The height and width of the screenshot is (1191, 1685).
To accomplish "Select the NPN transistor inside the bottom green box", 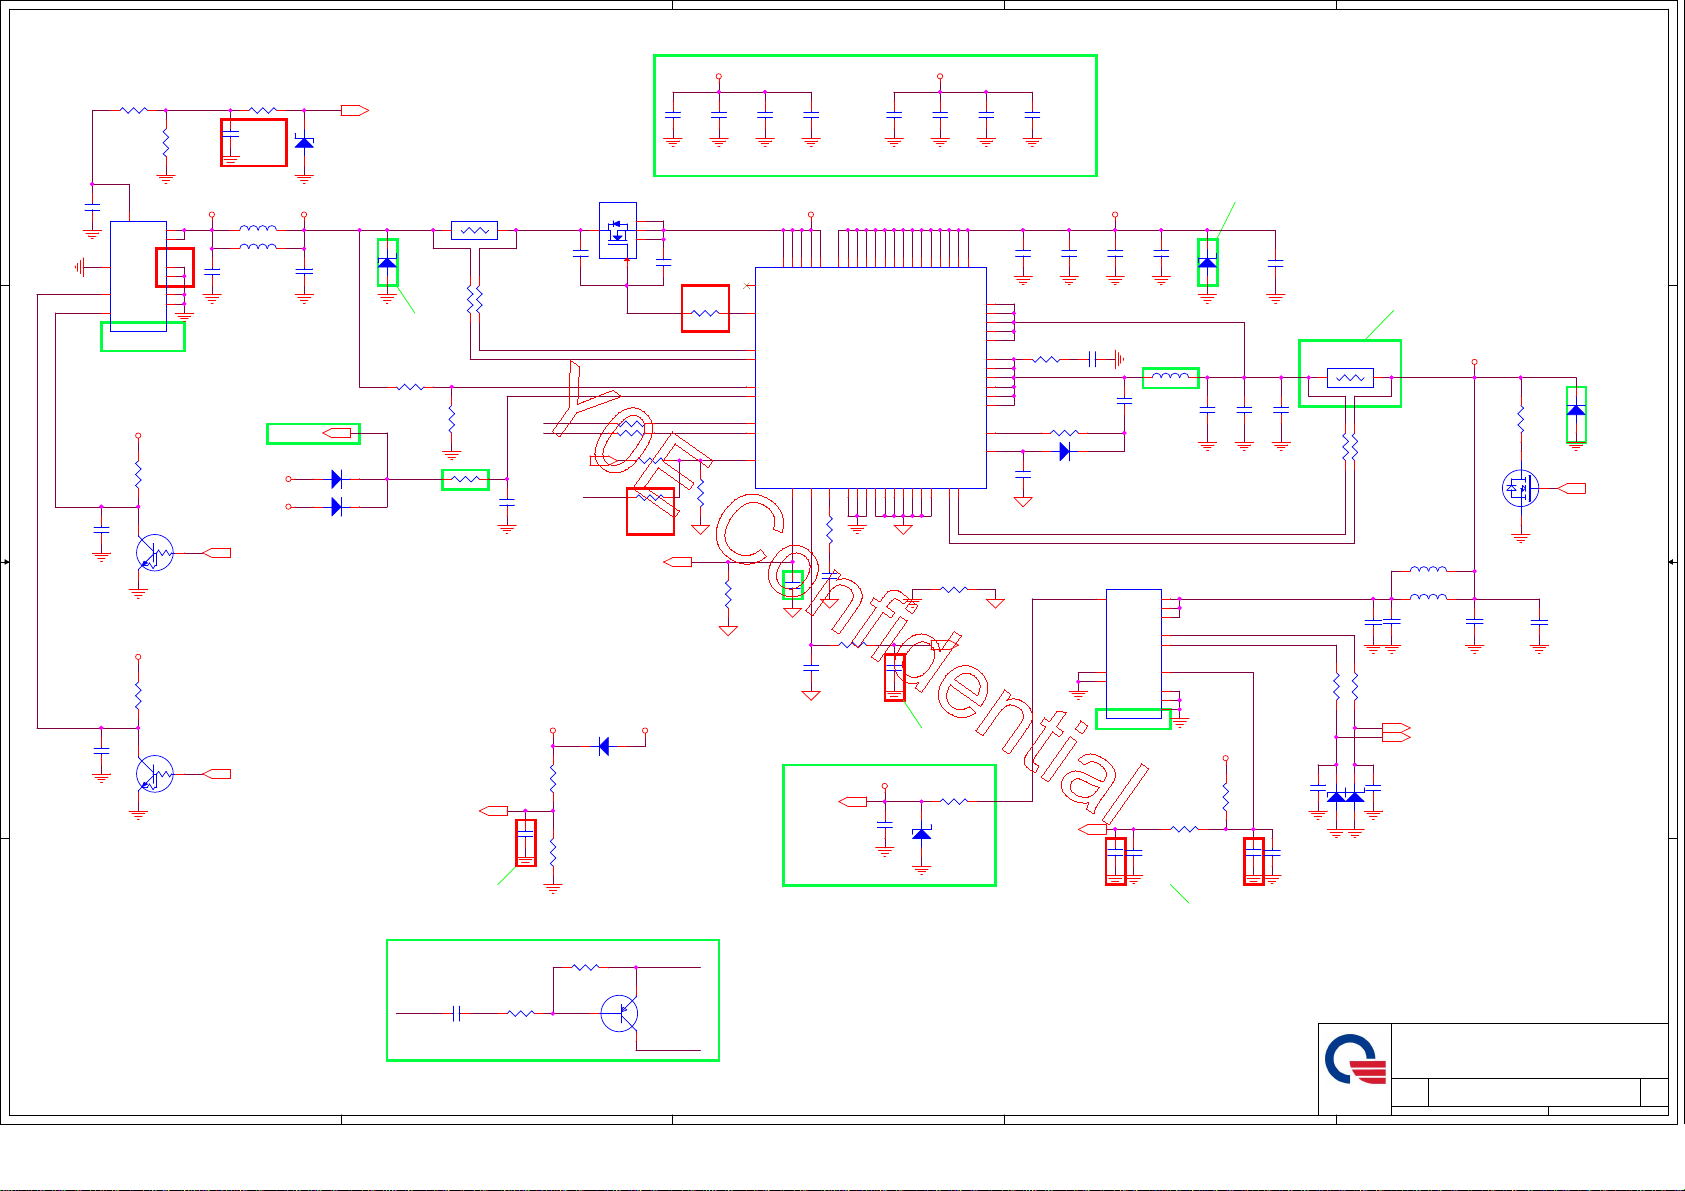I will (620, 1013).
